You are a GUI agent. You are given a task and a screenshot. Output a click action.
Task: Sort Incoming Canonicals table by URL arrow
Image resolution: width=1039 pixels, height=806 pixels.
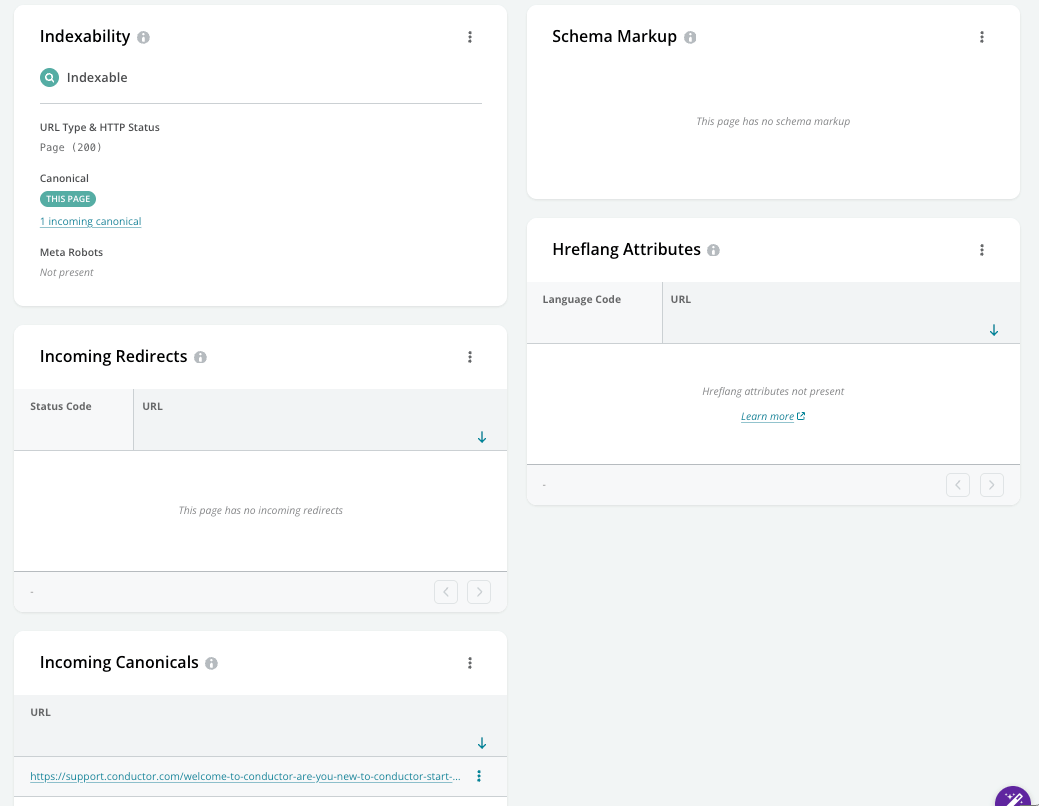point(482,743)
